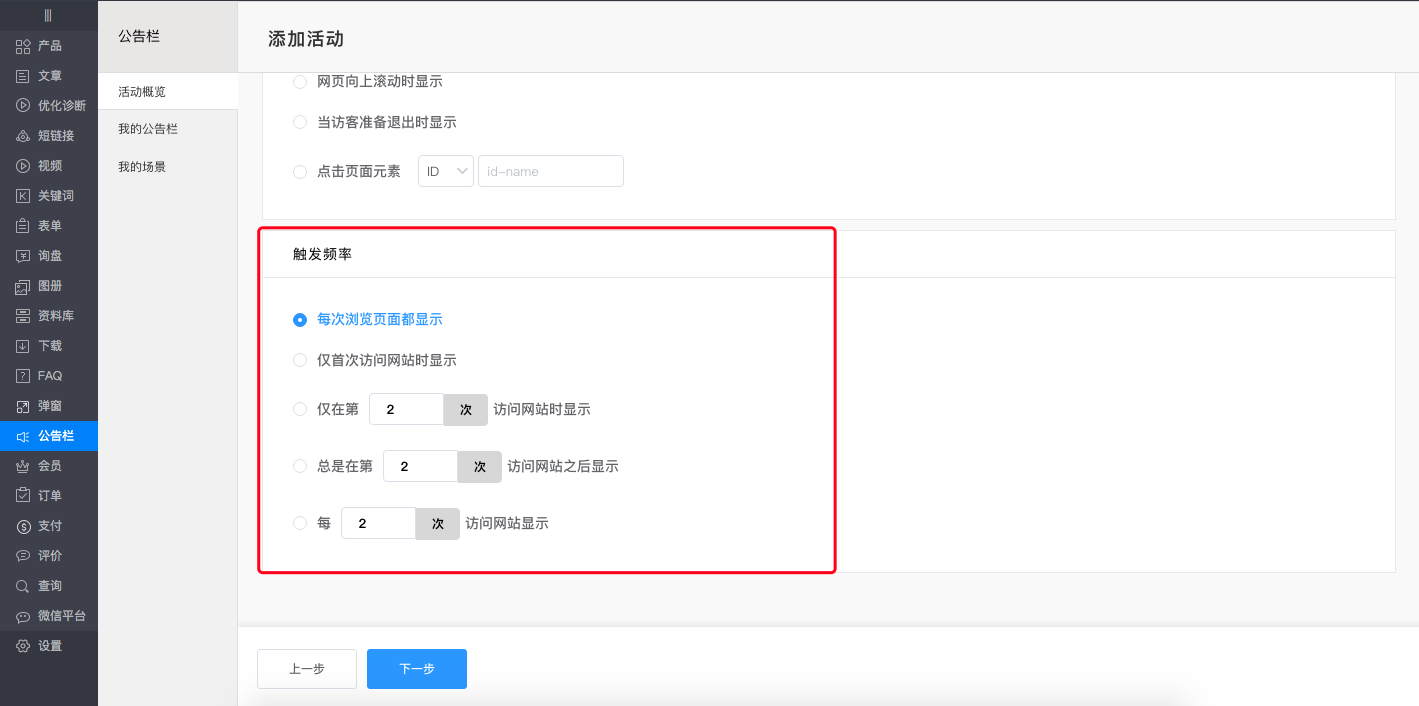Select 仅首次访问网站时显示 option
1419x706 pixels.
pos(300,359)
